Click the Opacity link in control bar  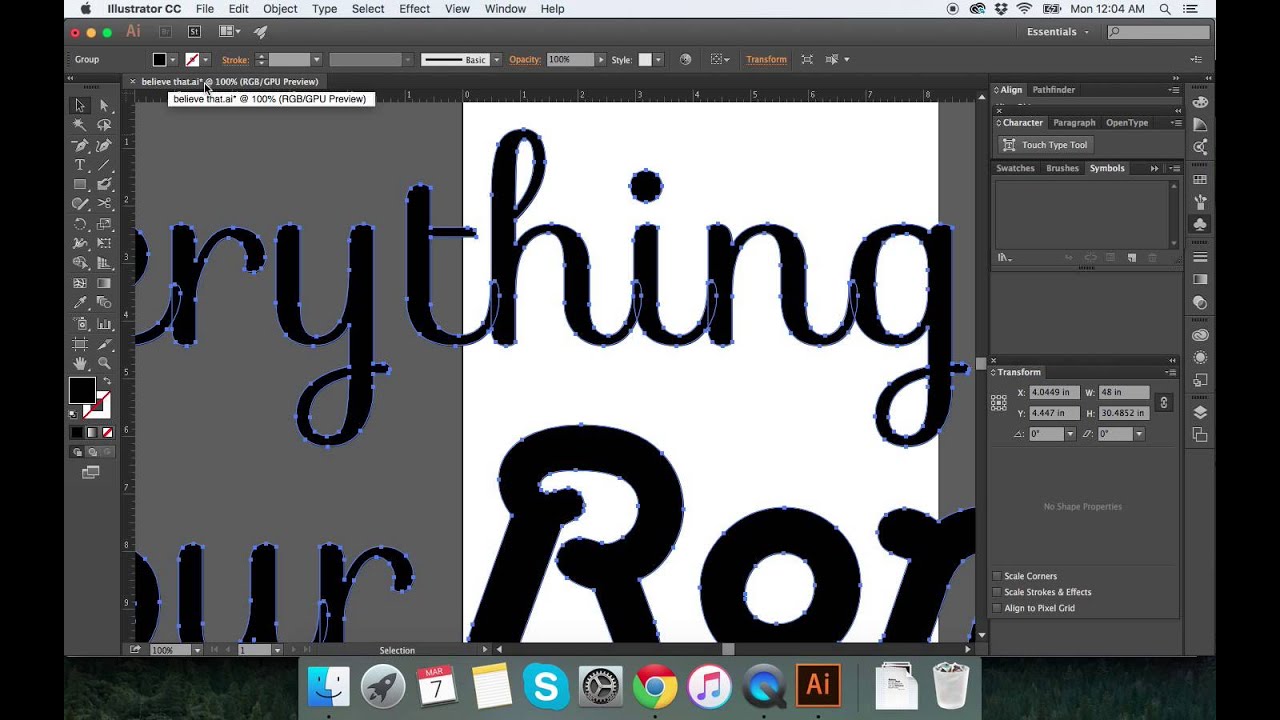tap(525, 60)
